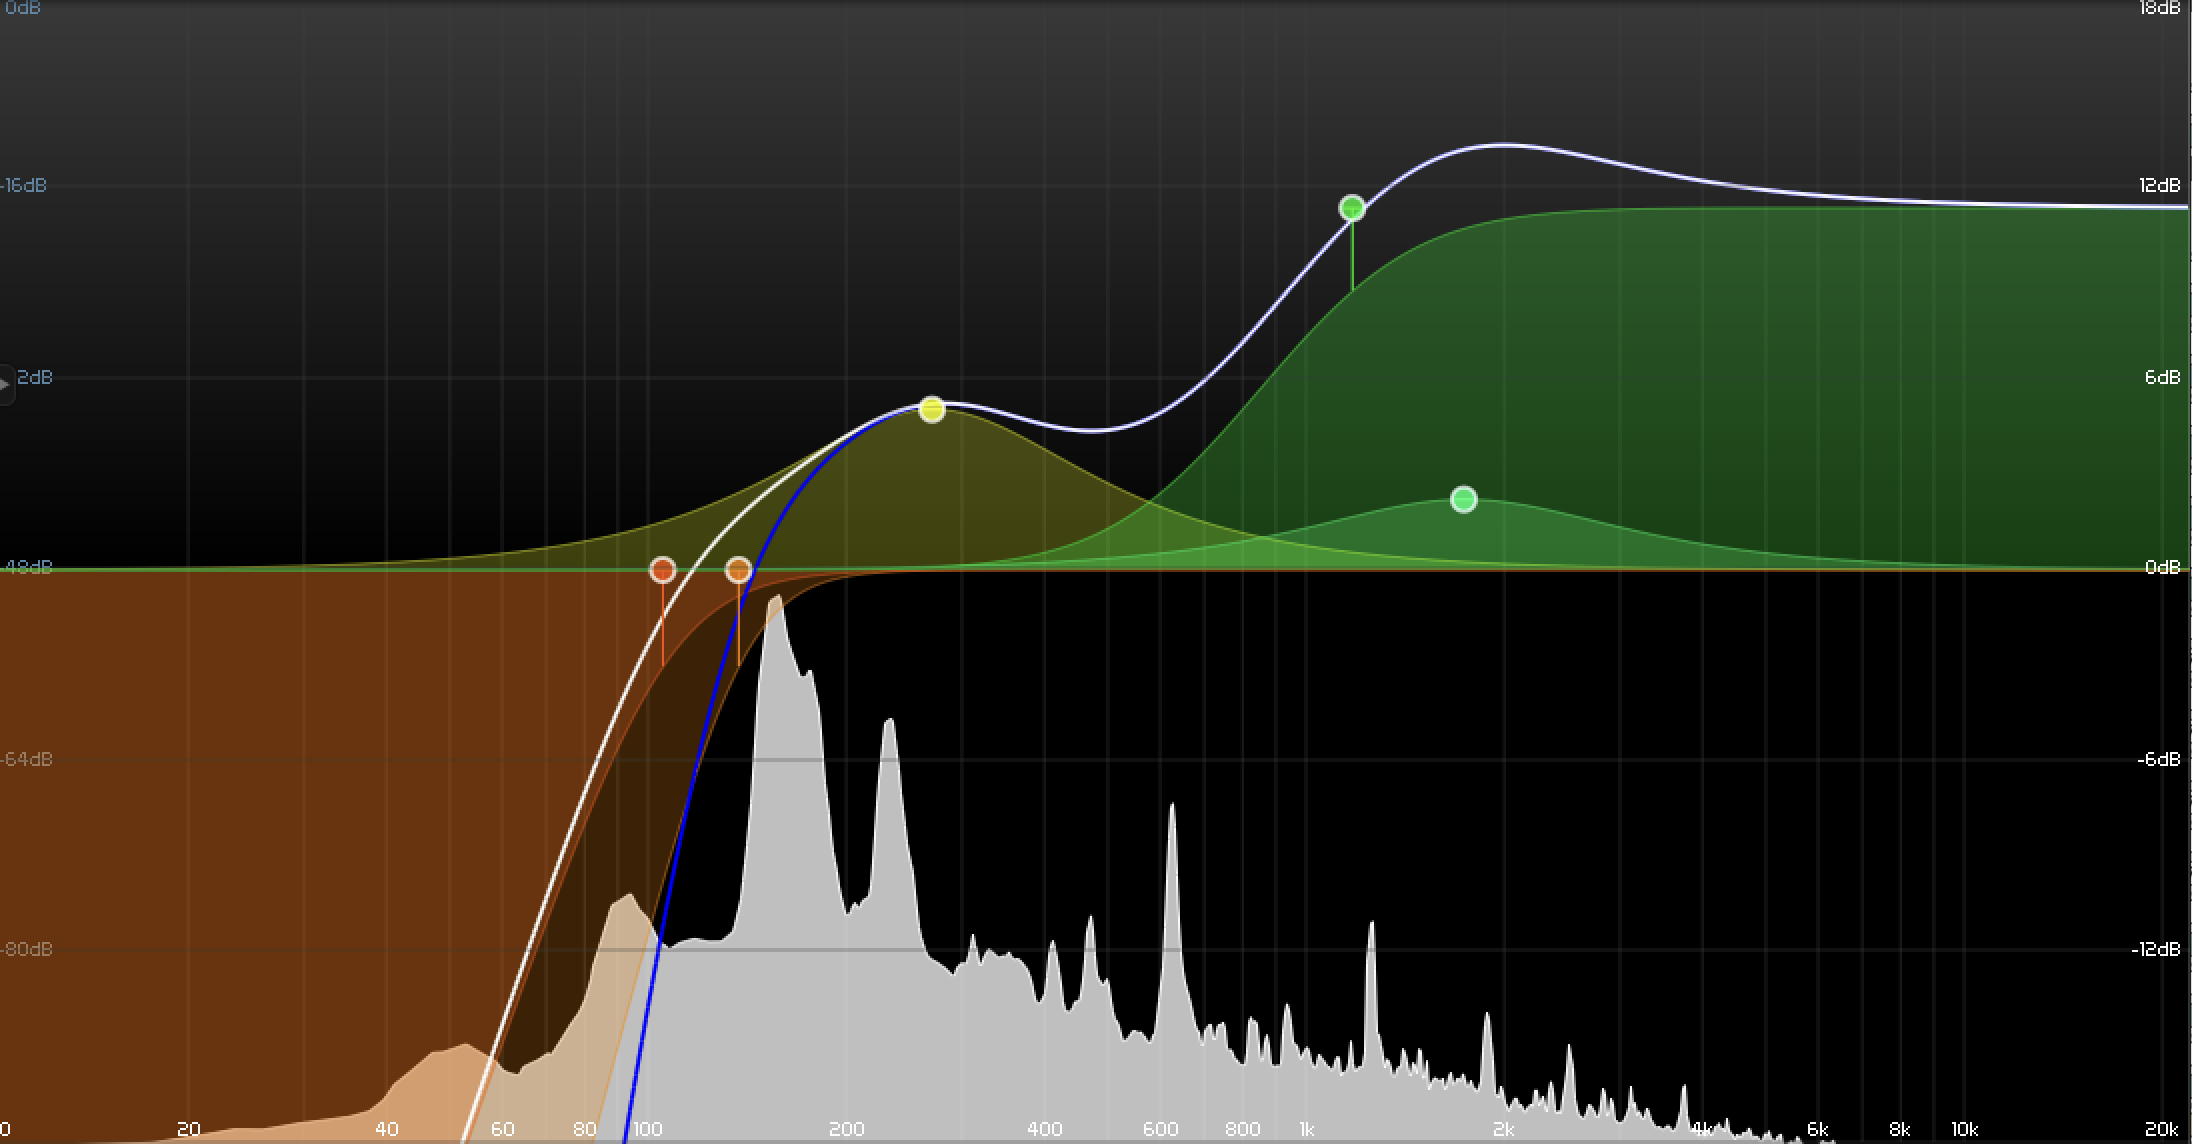Click the -6dB label on right scale
2192x1144 pixels.
point(2158,759)
